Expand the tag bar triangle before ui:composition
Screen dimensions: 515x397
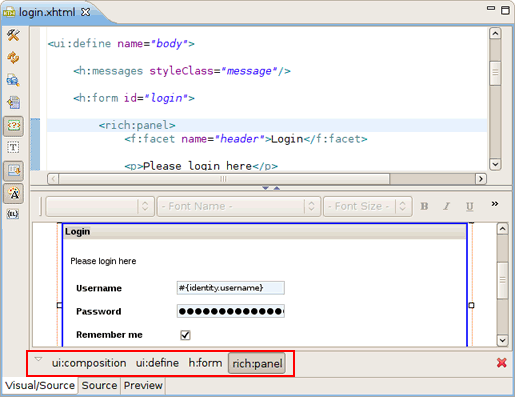click(x=39, y=359)
